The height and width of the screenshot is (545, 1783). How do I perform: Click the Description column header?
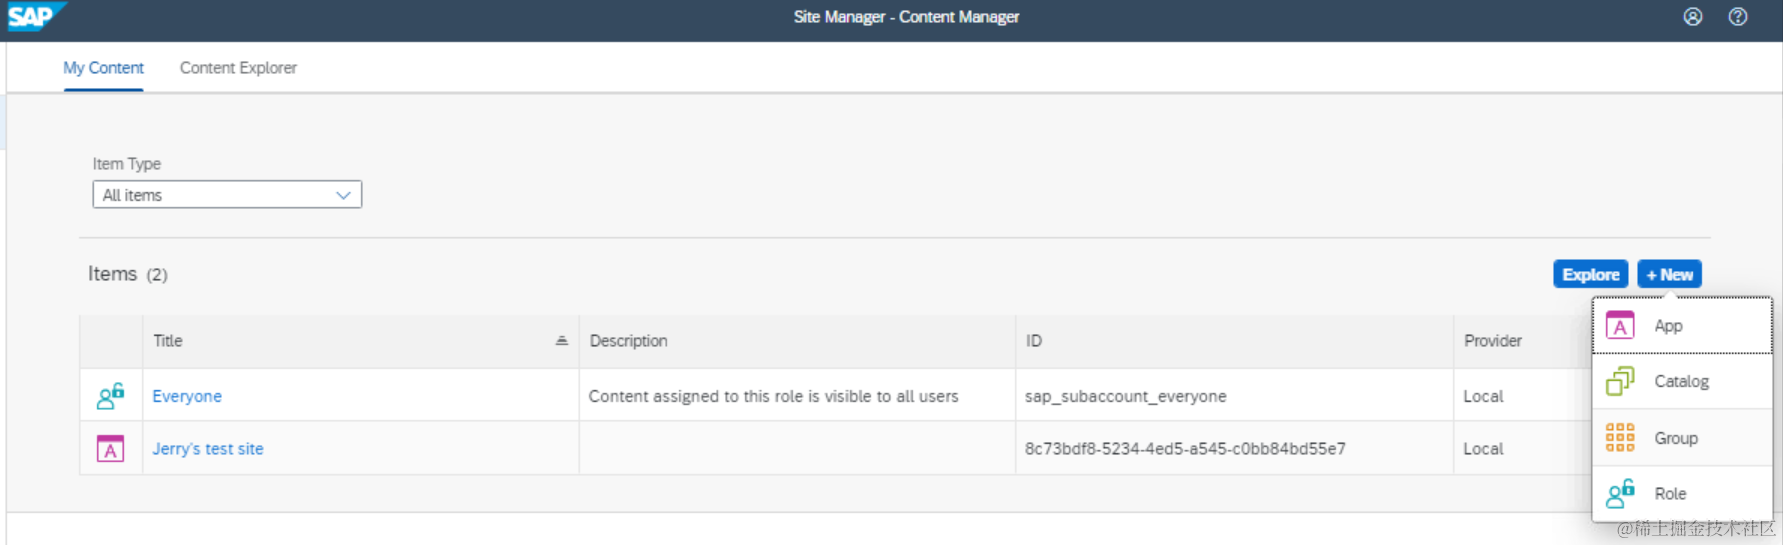coord(797,341)
